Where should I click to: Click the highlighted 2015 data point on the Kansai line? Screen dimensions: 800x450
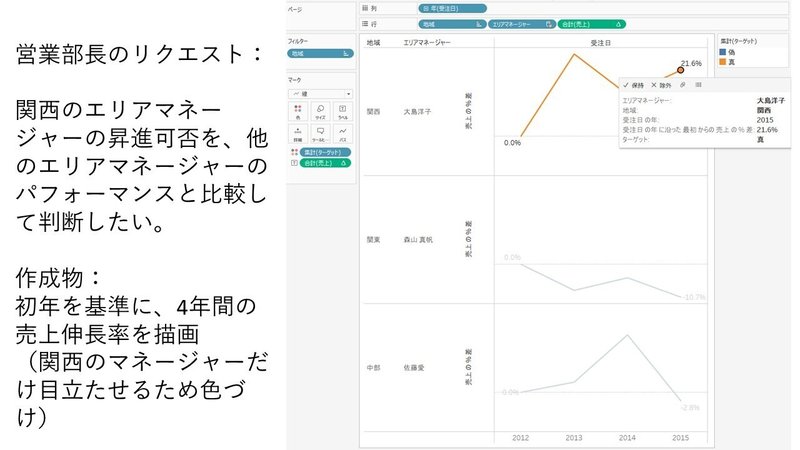click(681, 70)
